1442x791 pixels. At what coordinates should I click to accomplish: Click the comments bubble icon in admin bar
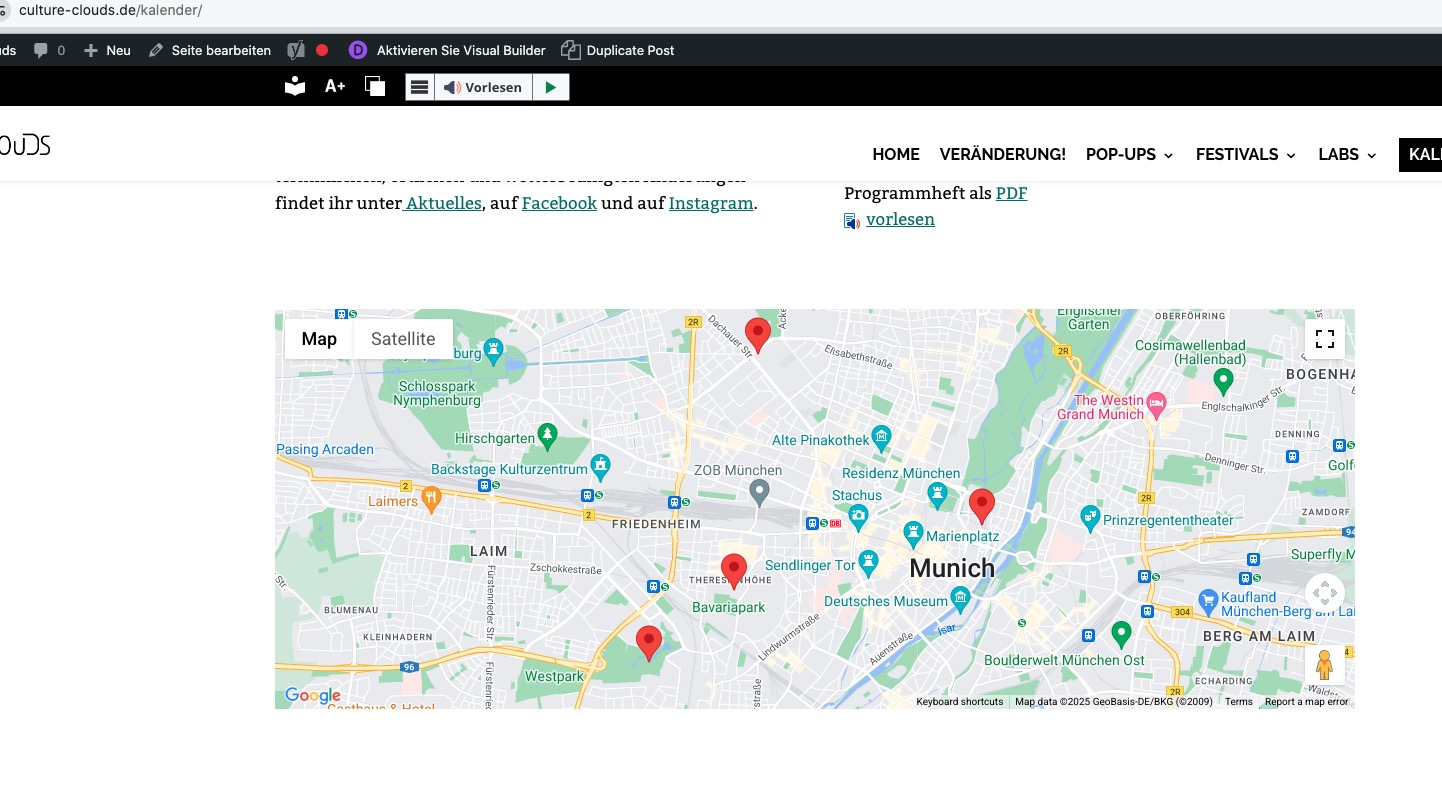coord(41,50)
